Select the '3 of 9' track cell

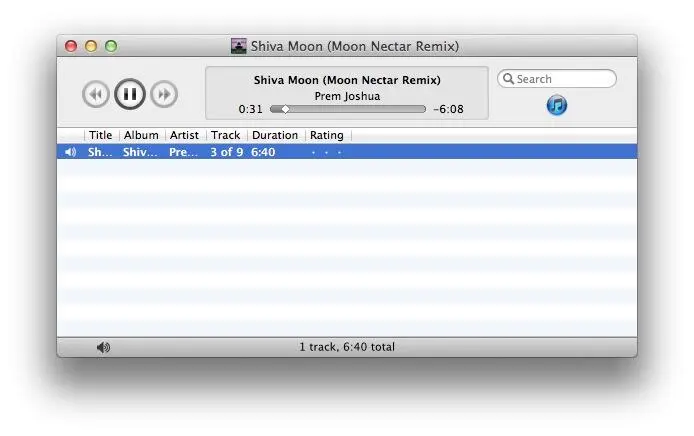click(x=226, y=152)
